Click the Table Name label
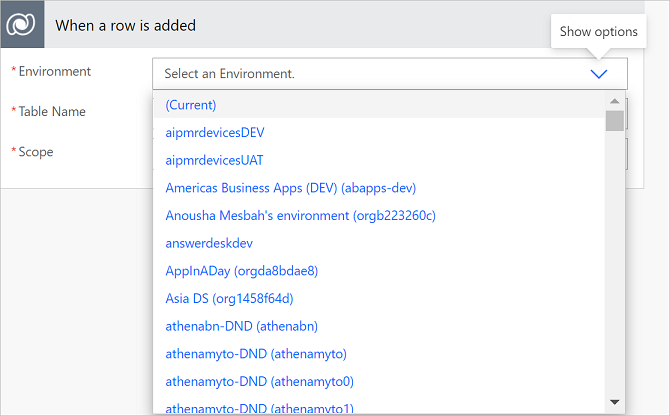 pyautogui.click(x=52, y=112)
